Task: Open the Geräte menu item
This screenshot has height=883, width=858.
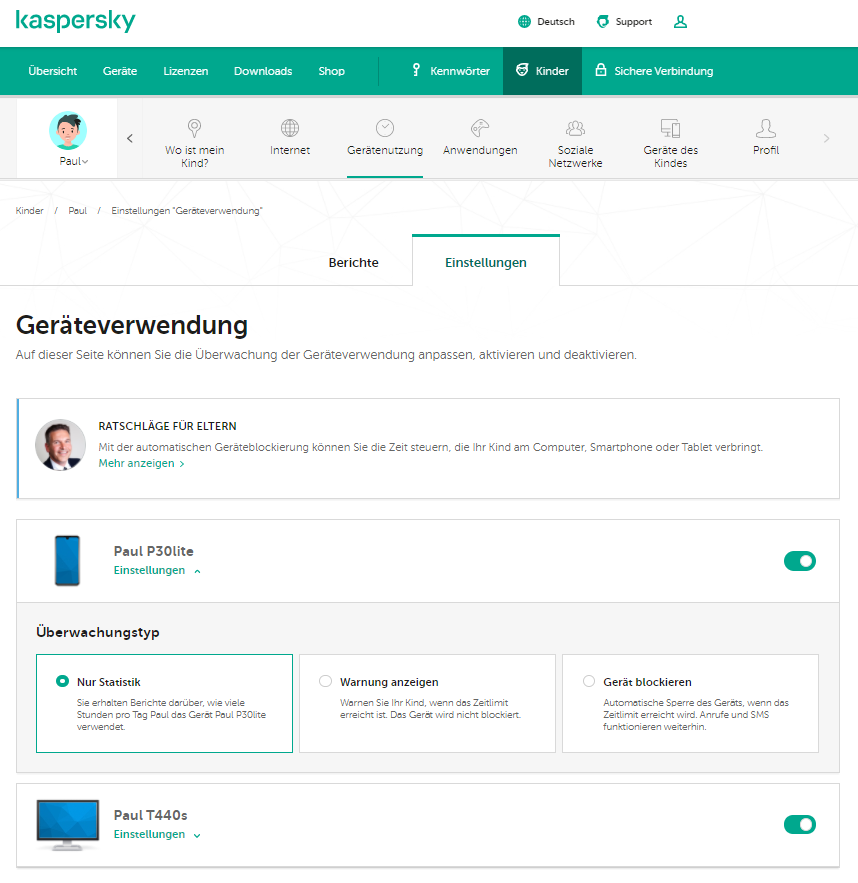Action: pyautogui.click(x=120, y=71)
